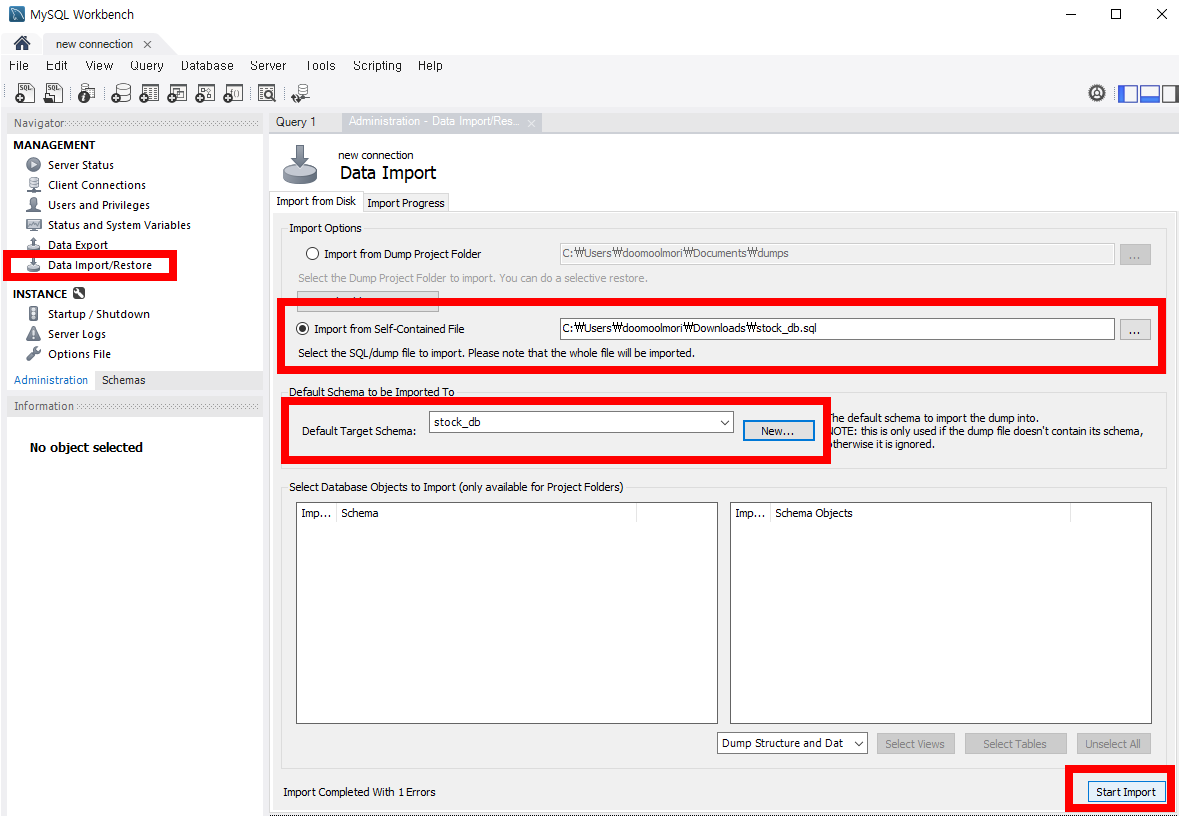Image resolution: width=1179 pixels, height=816 pixels.
Task: Click the self-contained file path field
Action: click(836, 329)
